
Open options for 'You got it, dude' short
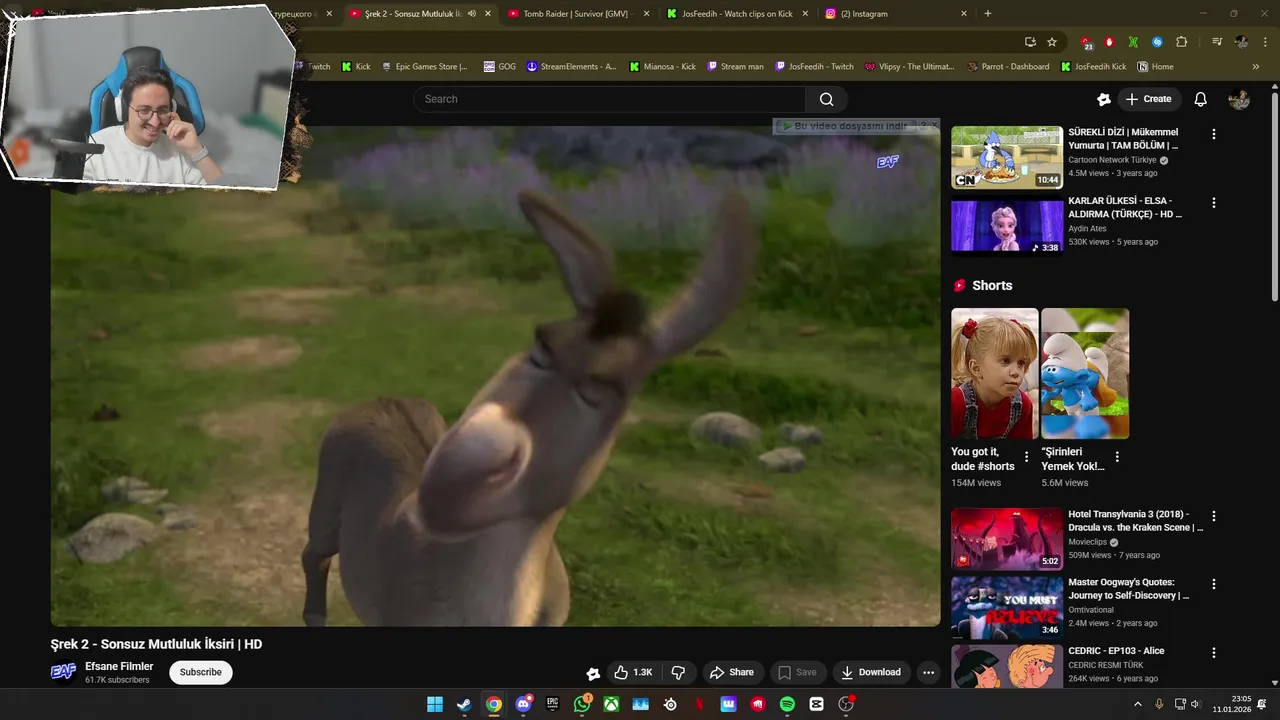point(1026,457)
